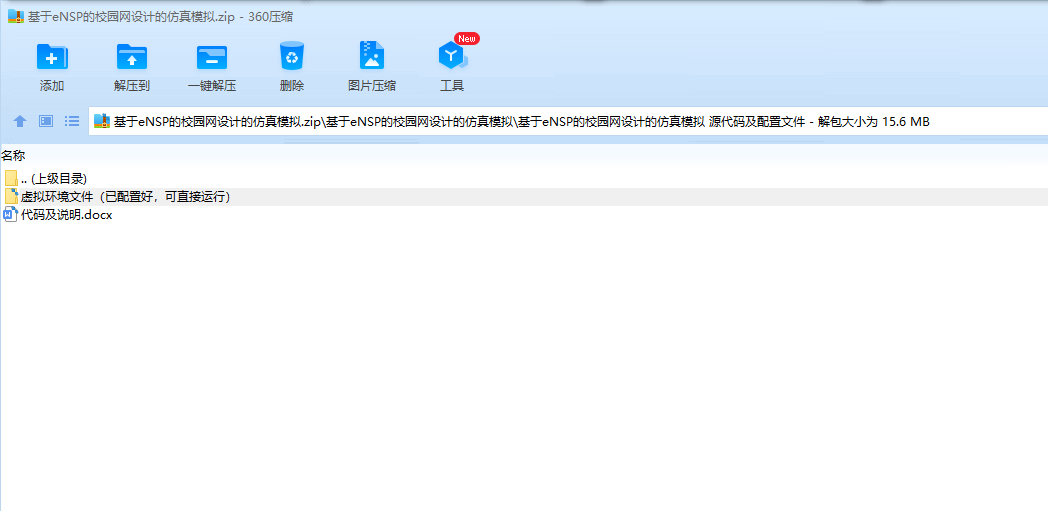
Task: Switch to the list view icon
Action: coord(72,121)
